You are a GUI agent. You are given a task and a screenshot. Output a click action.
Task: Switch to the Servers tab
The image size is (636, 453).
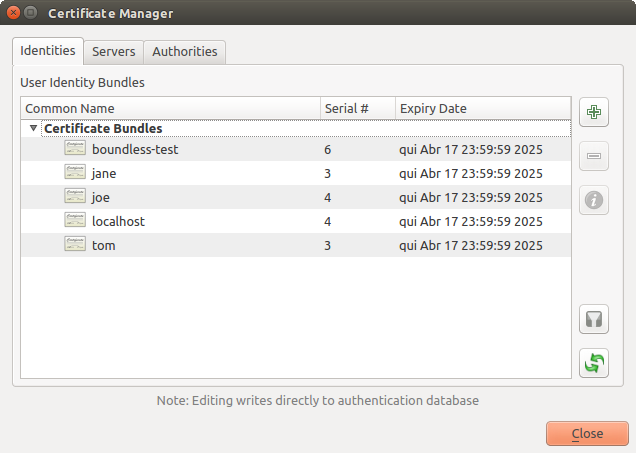tap(114, 51)
